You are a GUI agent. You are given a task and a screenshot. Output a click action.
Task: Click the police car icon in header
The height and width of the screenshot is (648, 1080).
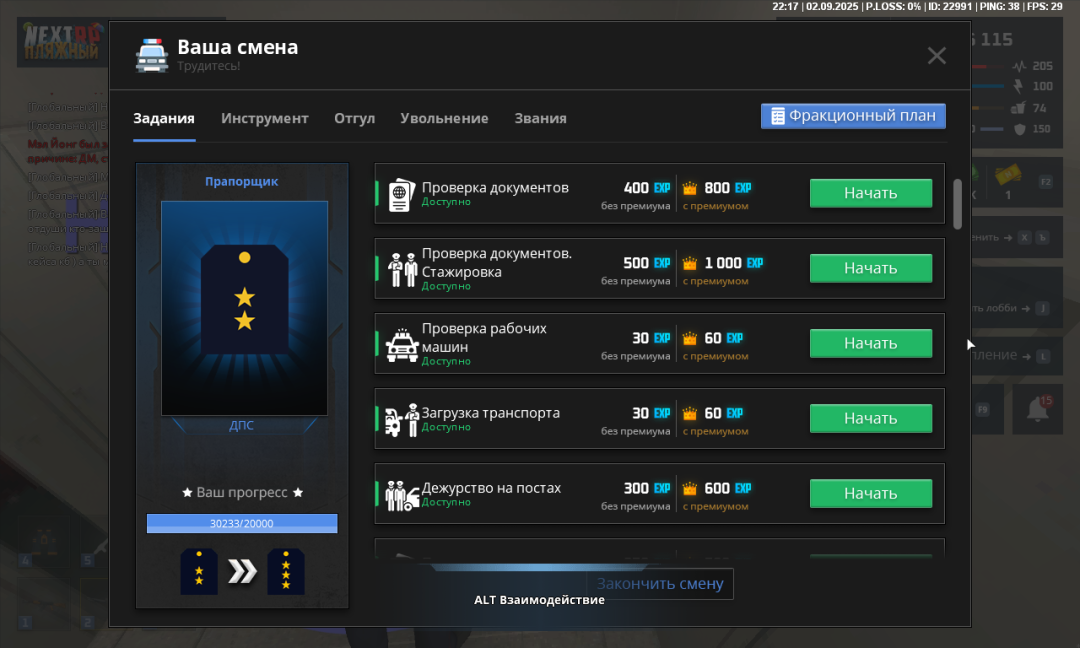click(x=152, y=56)
